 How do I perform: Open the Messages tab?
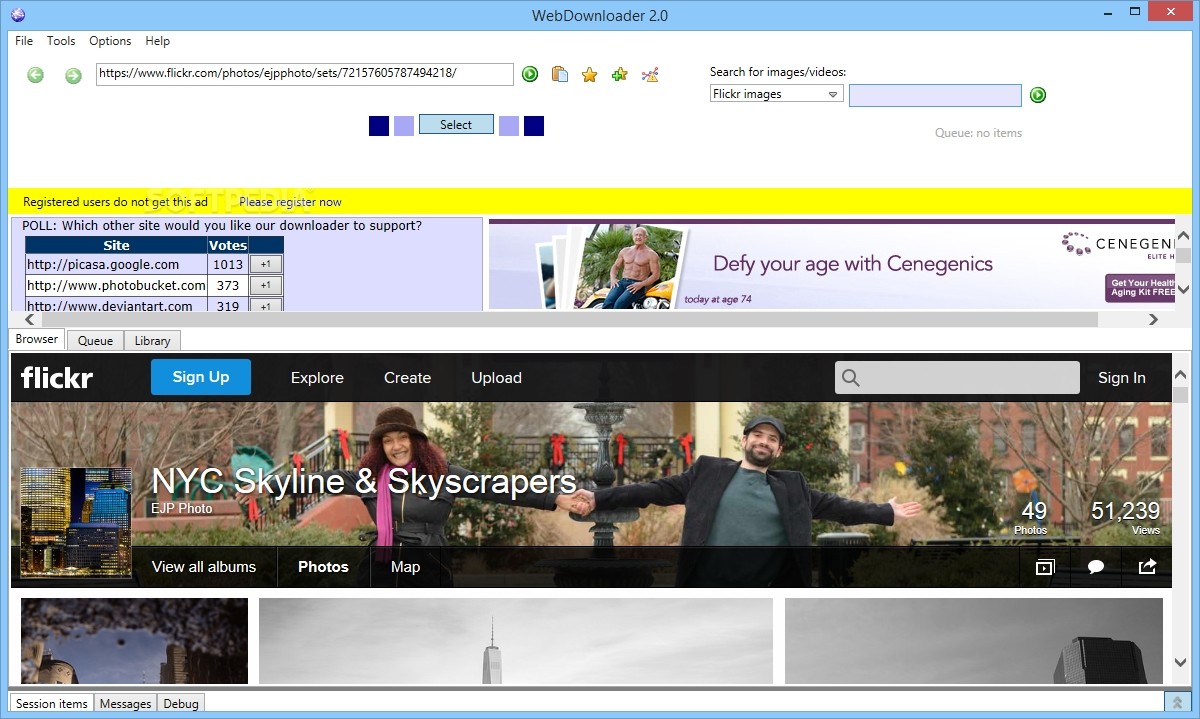(x=125, y=703)
